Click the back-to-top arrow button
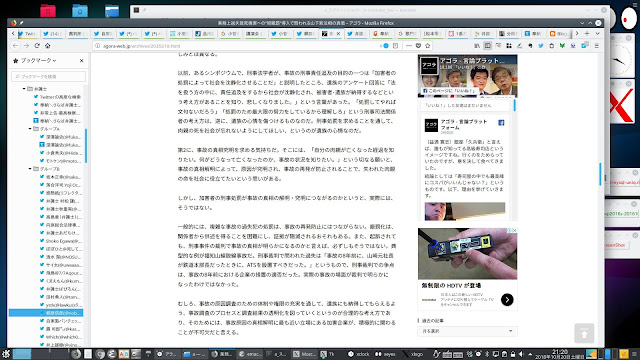640x360 pixels. pyautogui.click(x=584, y=333)
